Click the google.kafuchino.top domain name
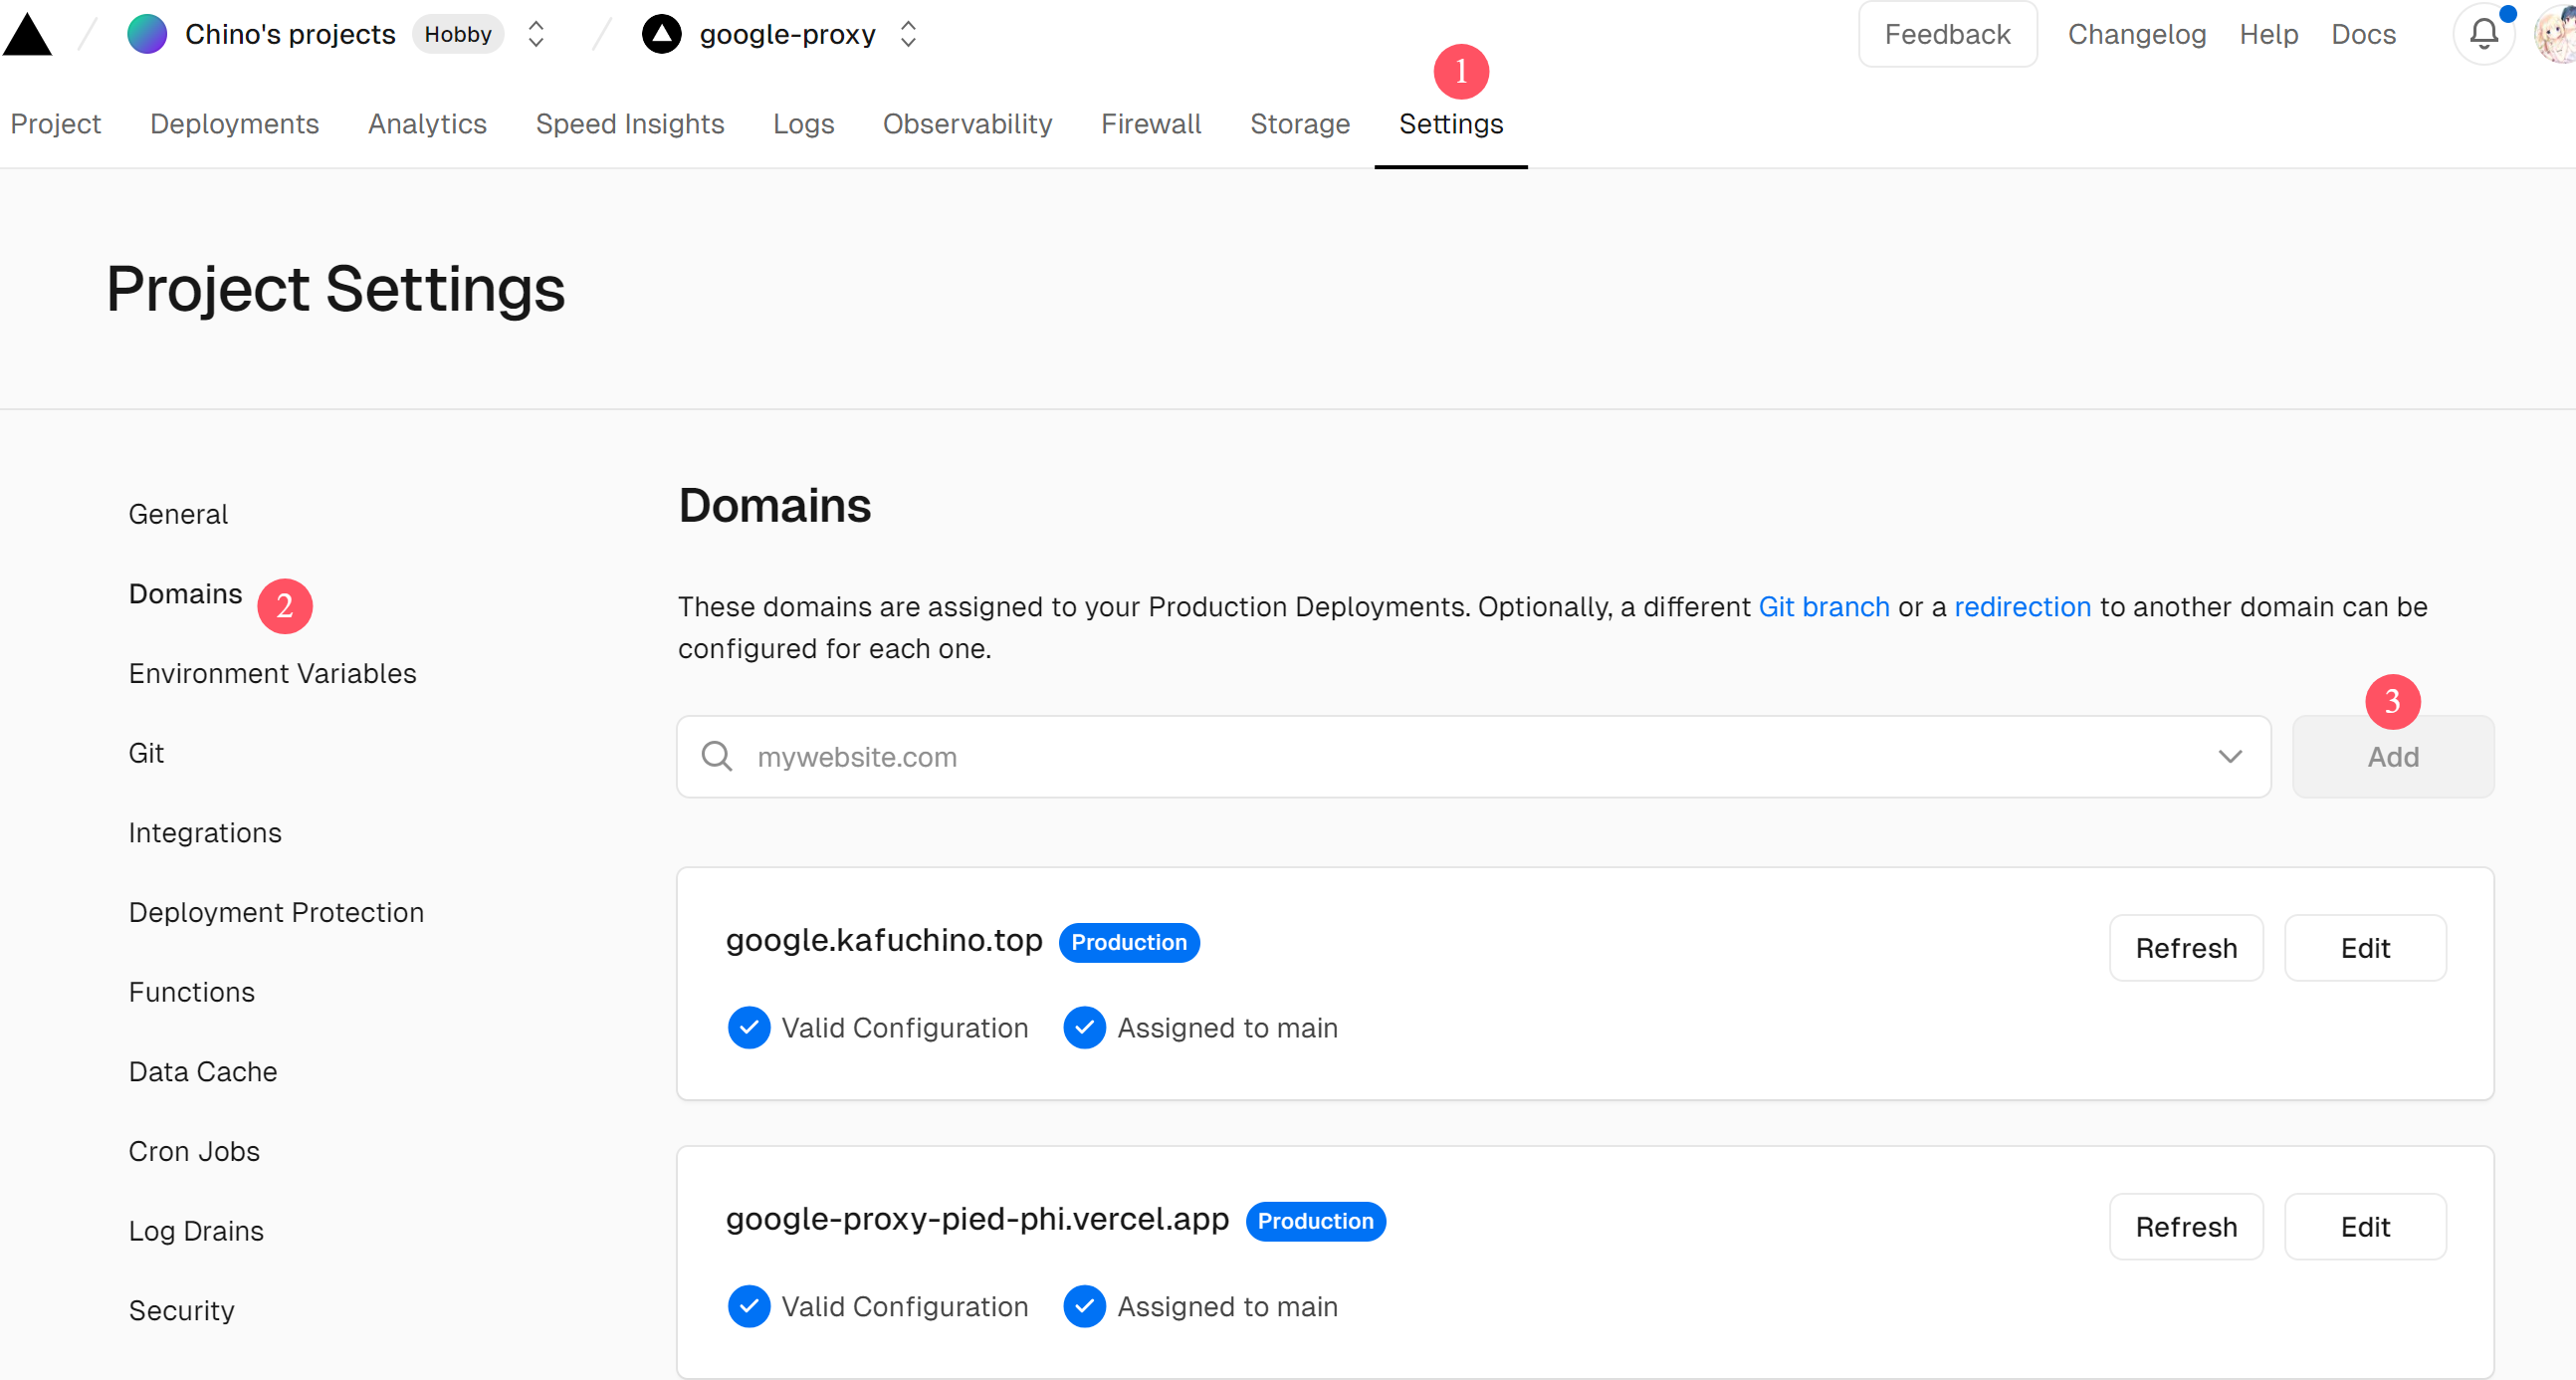Screen dimensions: 2576x1380 coord(884,940)
